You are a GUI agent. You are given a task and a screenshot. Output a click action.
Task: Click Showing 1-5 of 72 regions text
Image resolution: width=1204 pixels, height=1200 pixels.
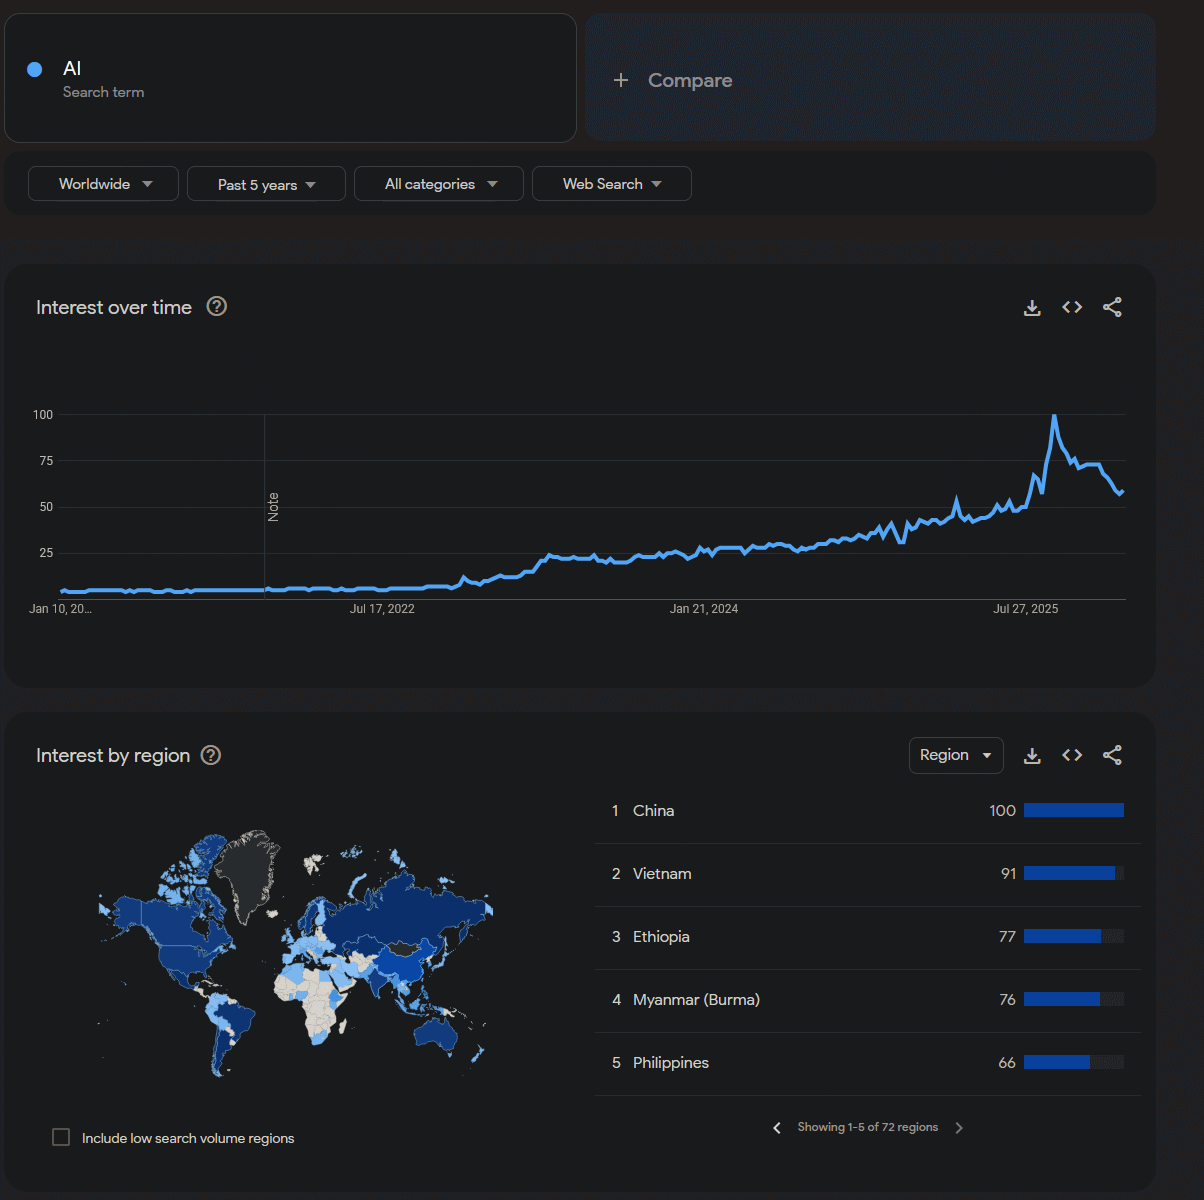click(868, 1127)
